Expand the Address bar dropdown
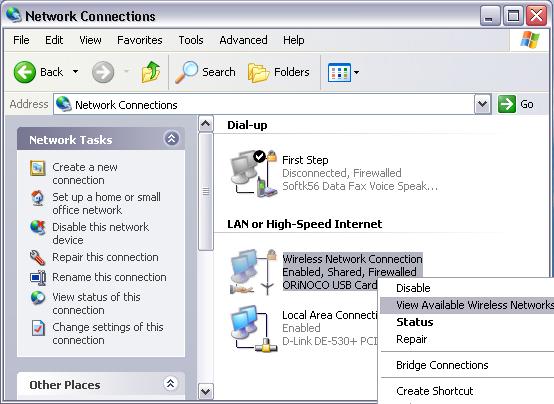This screenshot has height=404, width=554. (x=483, y=104)
